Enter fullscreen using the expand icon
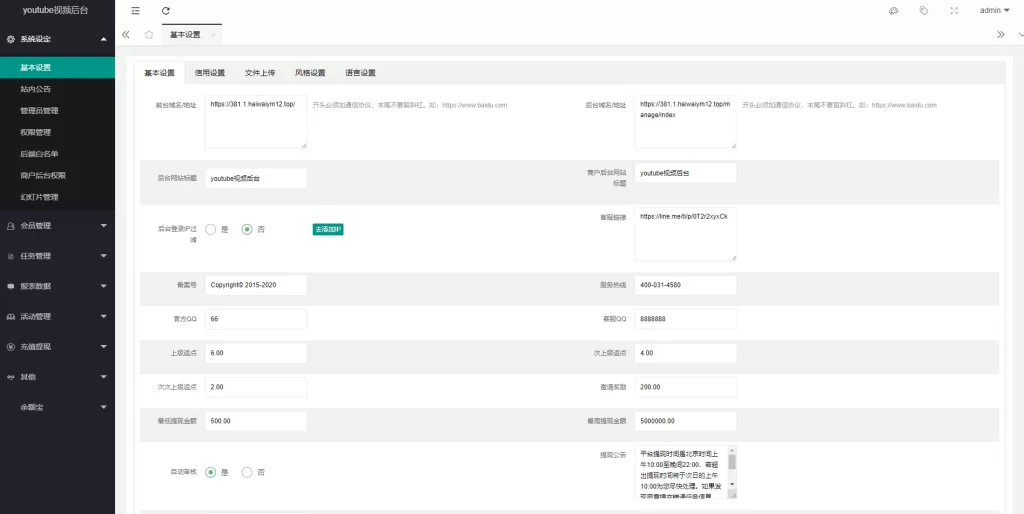1024x514 pixels. 953,11
